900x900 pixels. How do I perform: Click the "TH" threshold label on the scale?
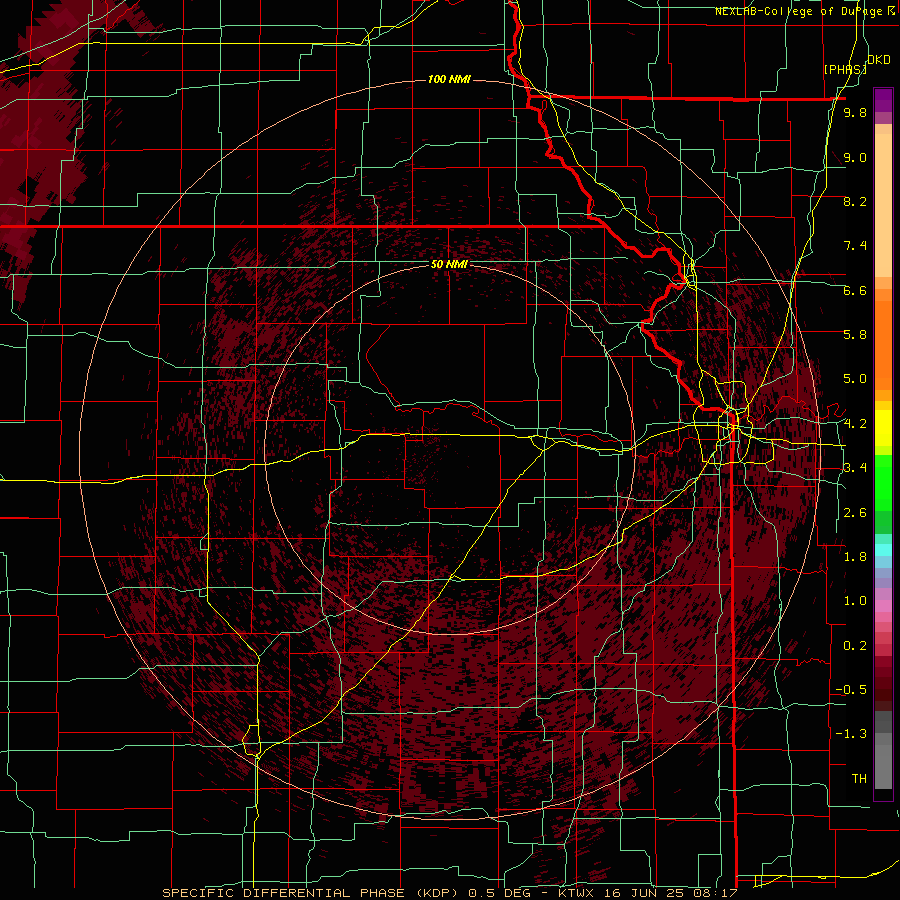coord(859,779)
